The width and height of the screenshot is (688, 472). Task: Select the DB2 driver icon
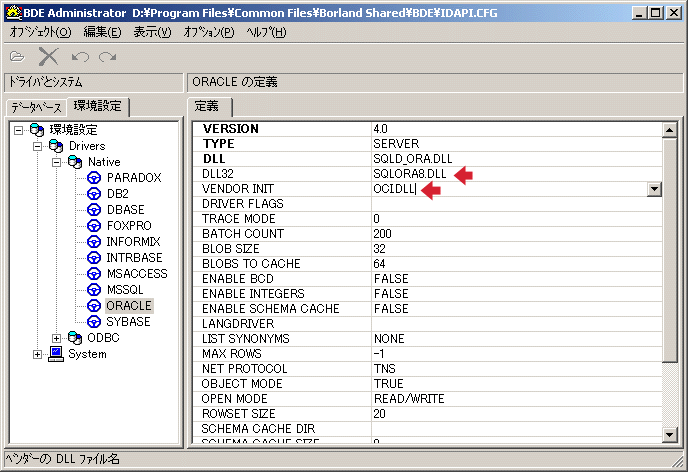[x=94, y=193]
